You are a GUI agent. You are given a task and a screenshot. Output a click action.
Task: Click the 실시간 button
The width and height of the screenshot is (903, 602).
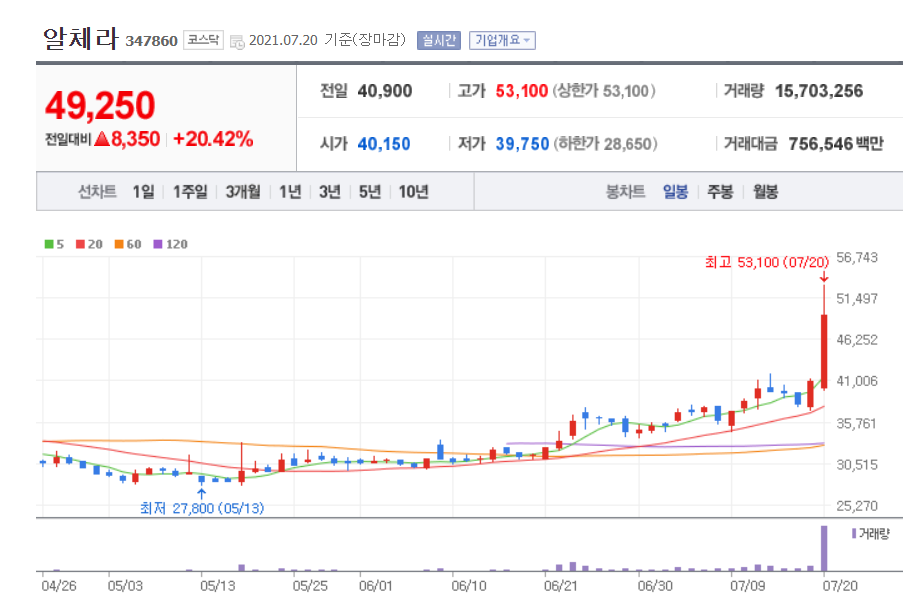439,40
